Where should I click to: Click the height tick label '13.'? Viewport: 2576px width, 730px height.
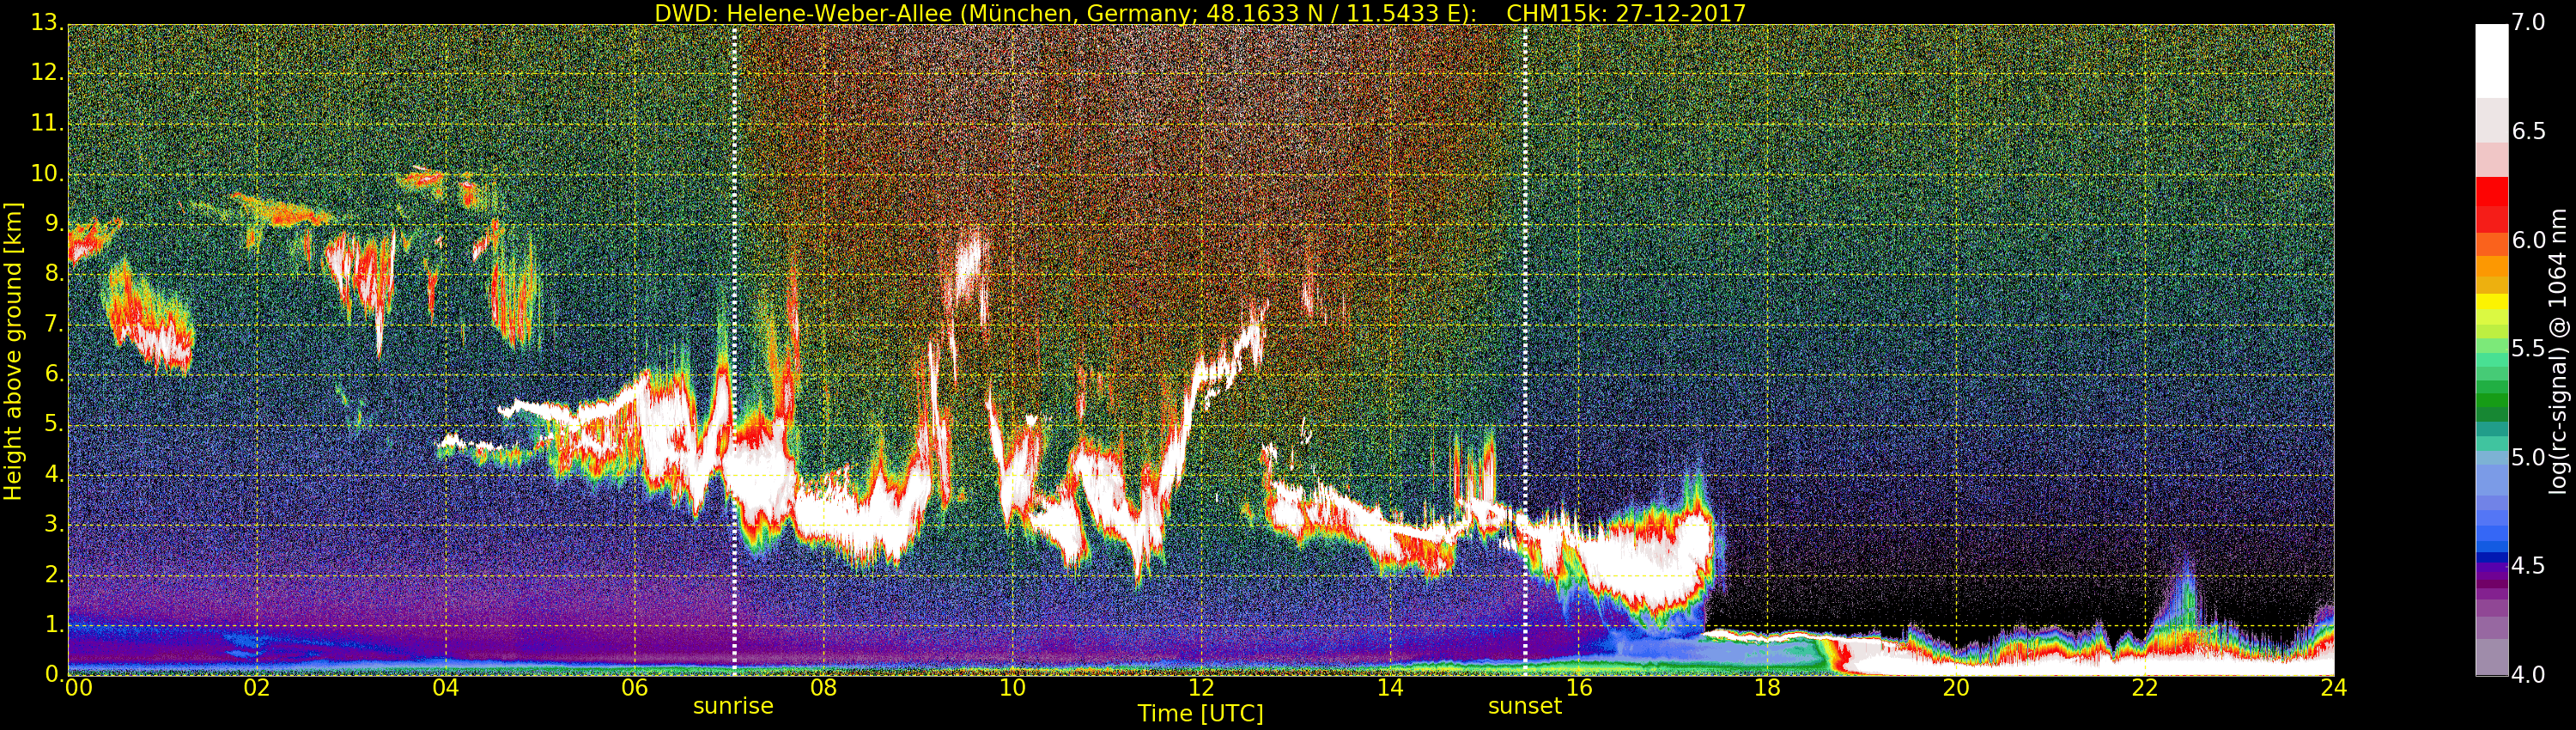tap(48, 22)
